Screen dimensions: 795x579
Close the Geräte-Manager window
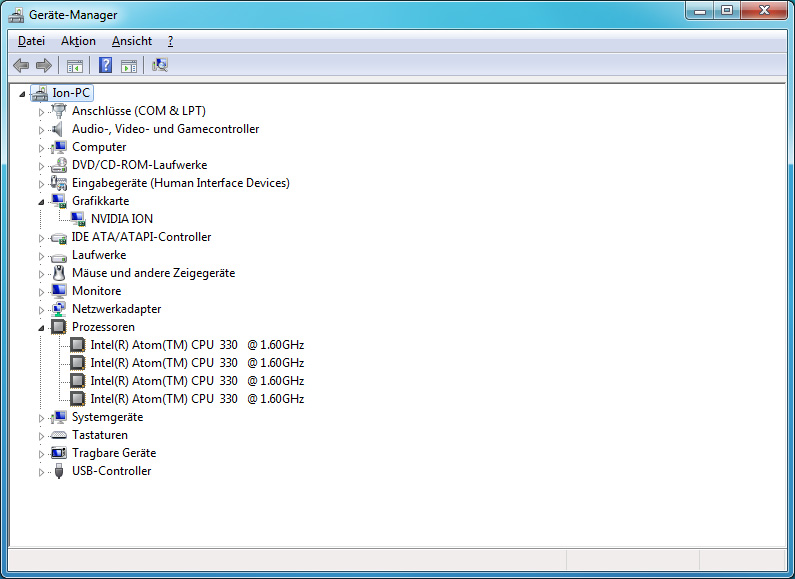(x=765, y=10)
